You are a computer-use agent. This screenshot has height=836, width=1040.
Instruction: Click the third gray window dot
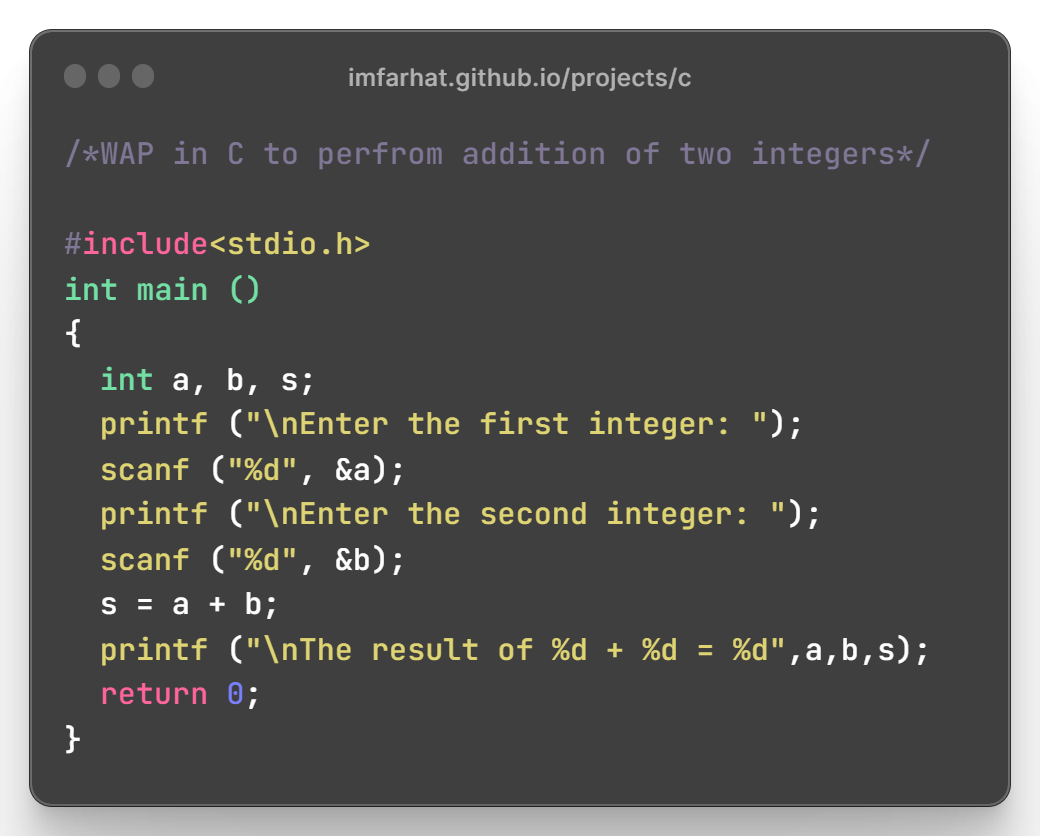(143, 76)
